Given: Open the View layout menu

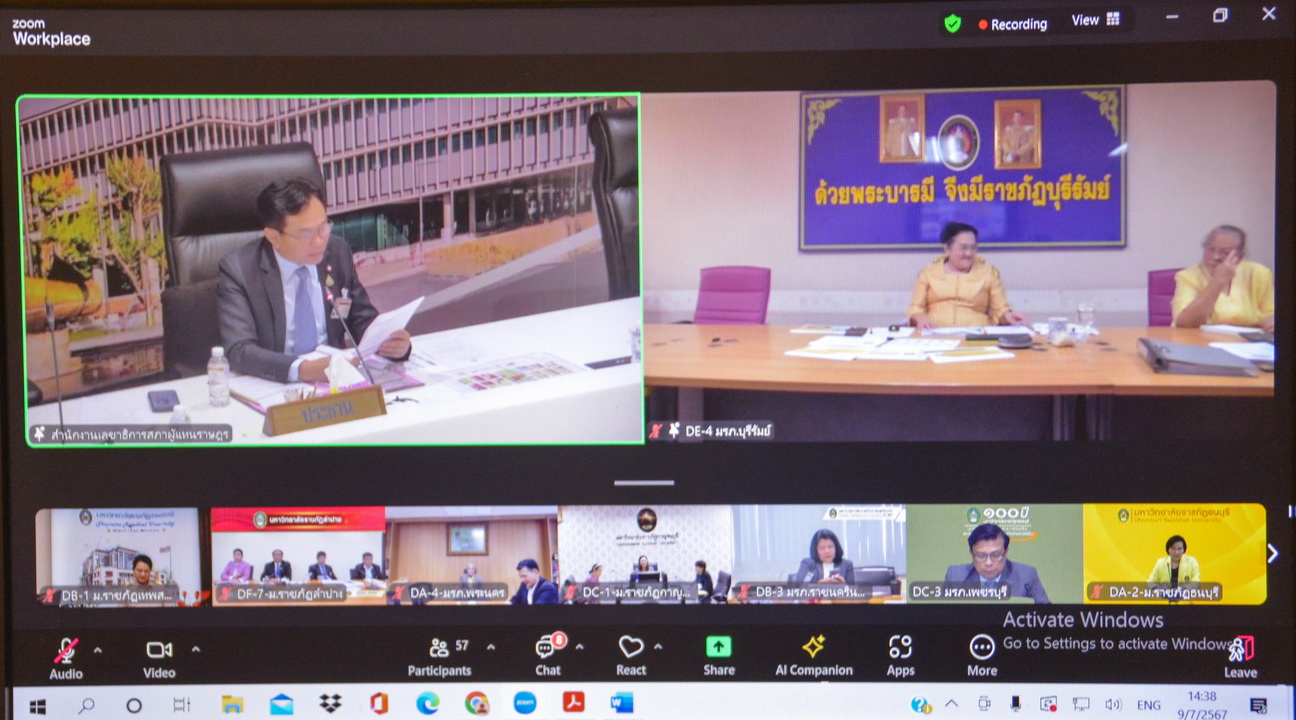Looking at the screenshot, I should [1096, 20].
